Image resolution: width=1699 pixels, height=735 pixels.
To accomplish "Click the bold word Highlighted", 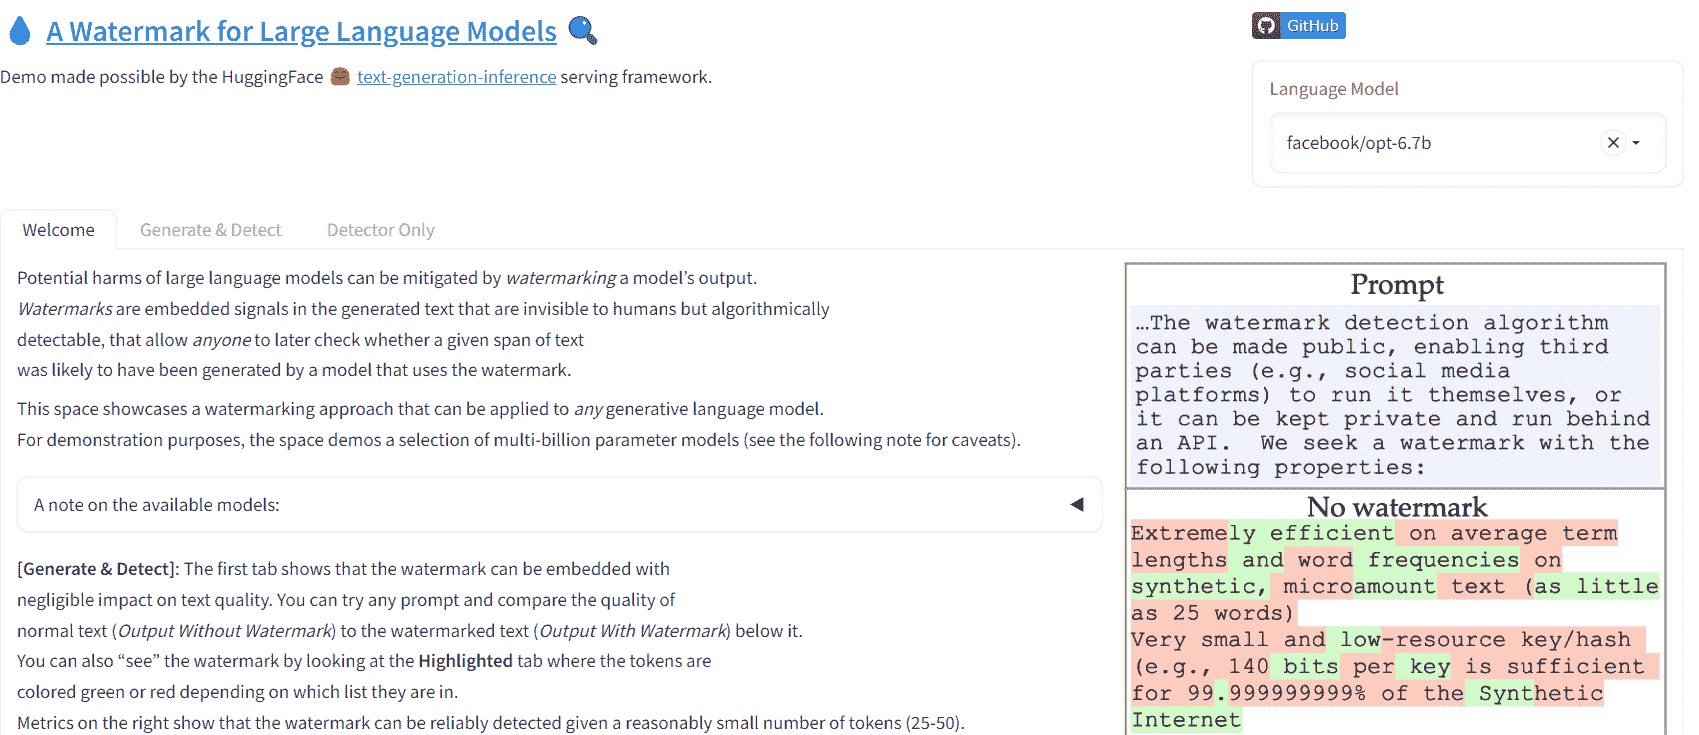I will [x=465, y=661].
